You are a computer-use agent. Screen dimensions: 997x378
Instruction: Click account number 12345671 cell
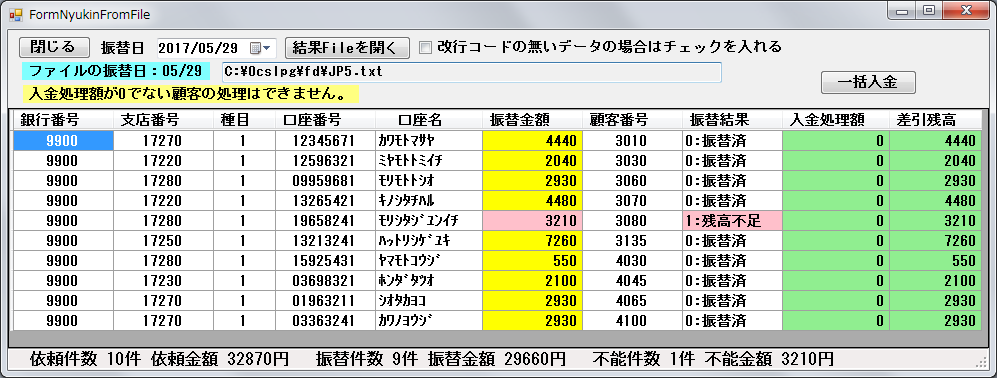tap(326, 141)
